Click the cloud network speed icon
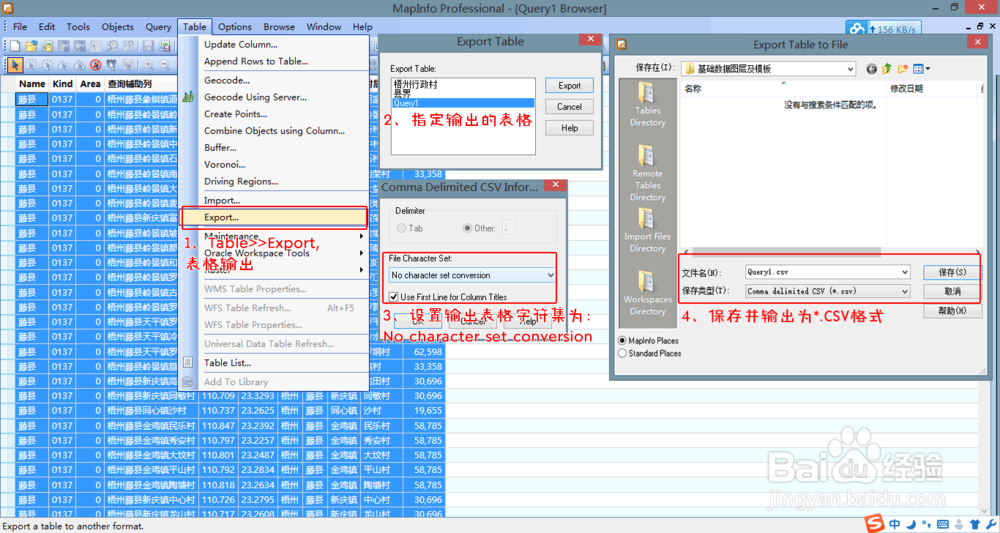 (858, 29)
